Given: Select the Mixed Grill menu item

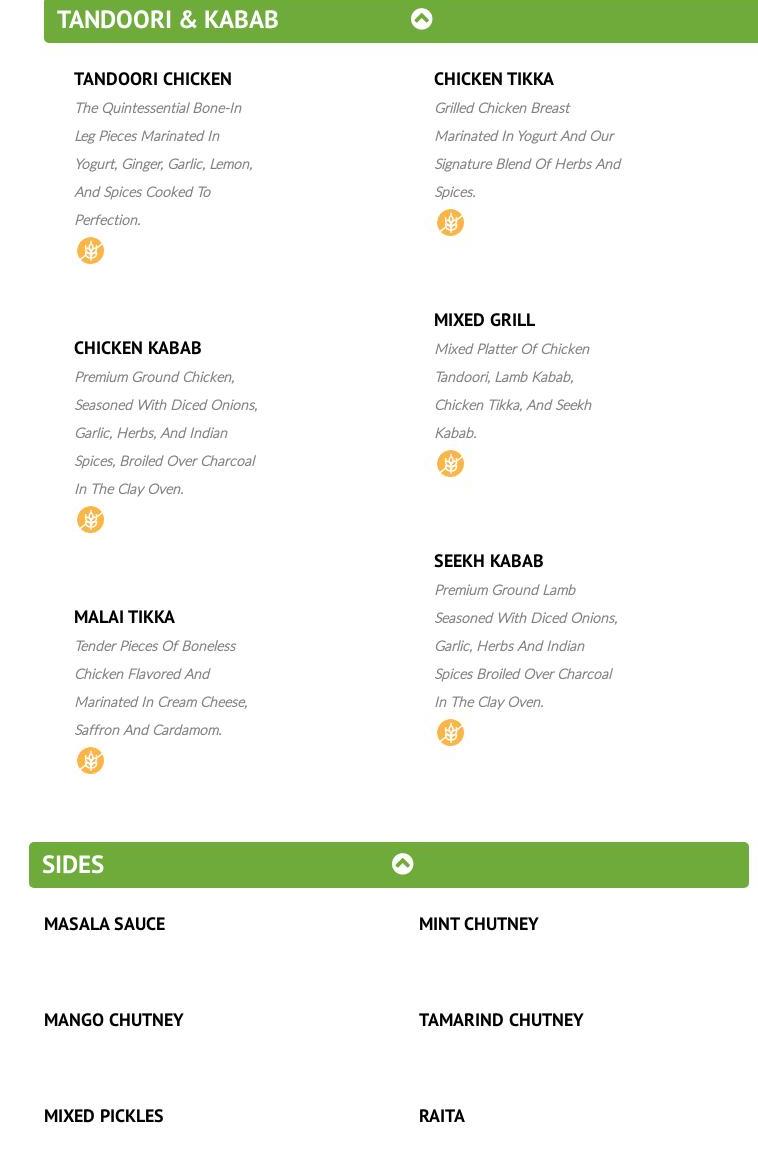Looking at the screenshot, I should click(x=484, y=320).
